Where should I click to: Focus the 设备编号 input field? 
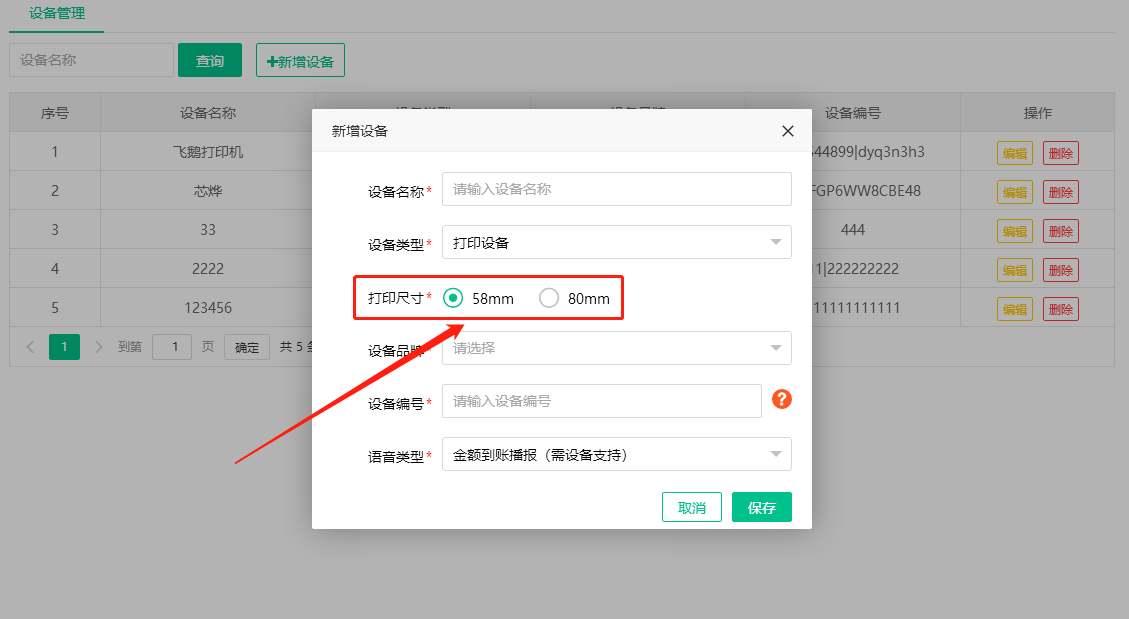(601, 401)
